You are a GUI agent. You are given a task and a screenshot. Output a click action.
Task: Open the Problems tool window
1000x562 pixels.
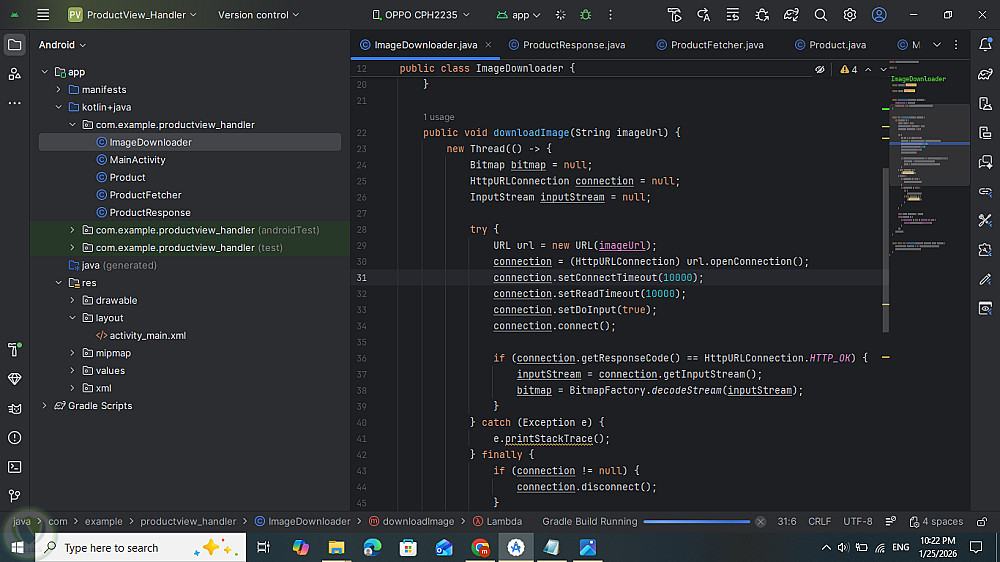[14, 438]
